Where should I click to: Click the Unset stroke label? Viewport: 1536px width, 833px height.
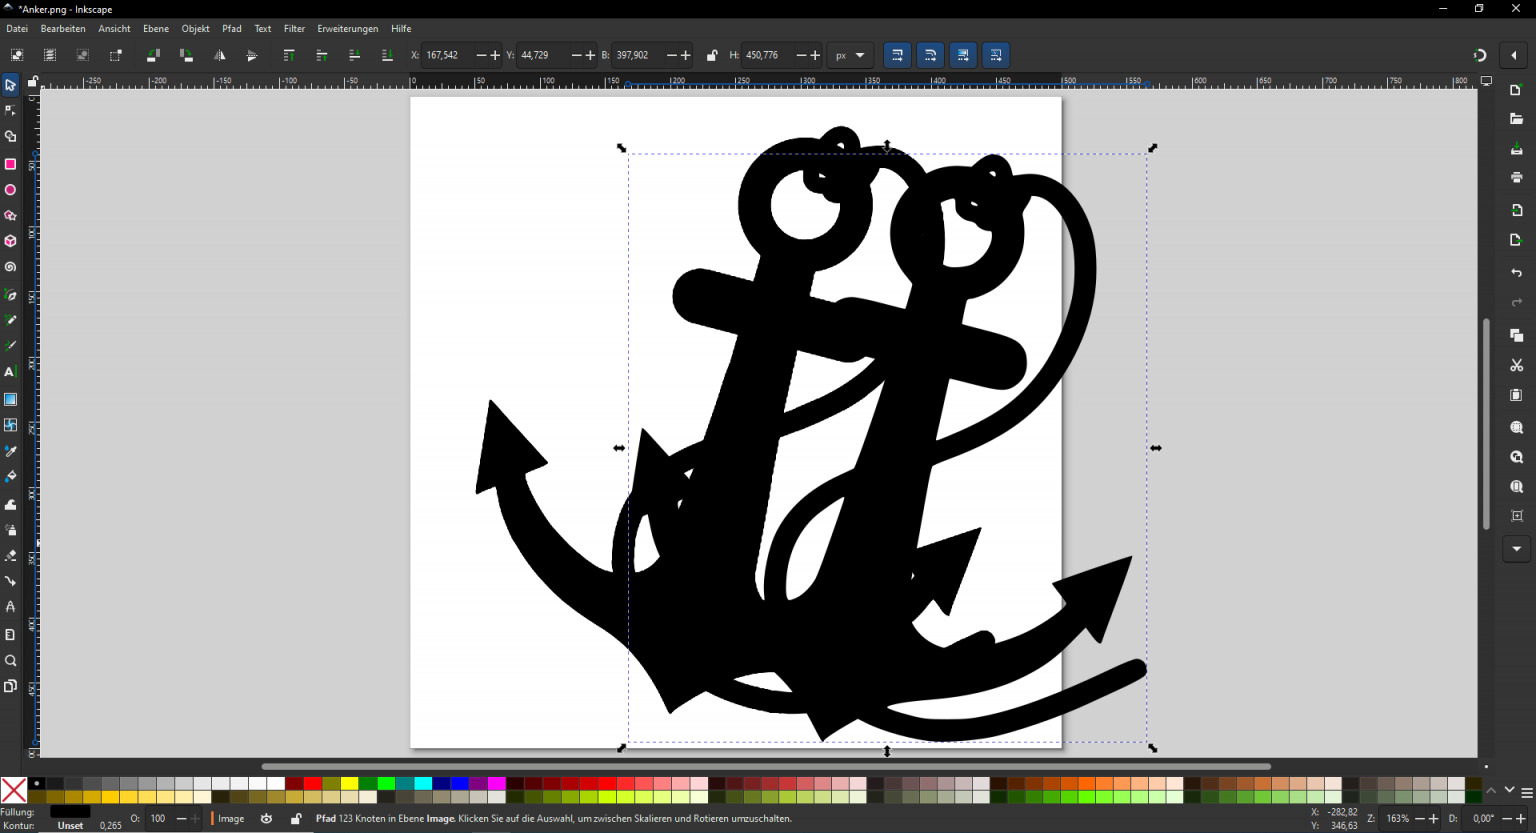click(70, 825)
